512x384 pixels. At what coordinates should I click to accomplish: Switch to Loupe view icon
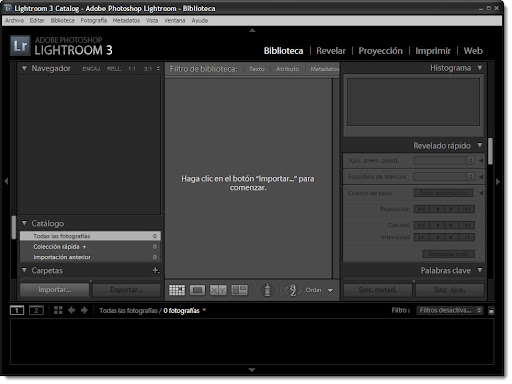click(x=197, y=290)
